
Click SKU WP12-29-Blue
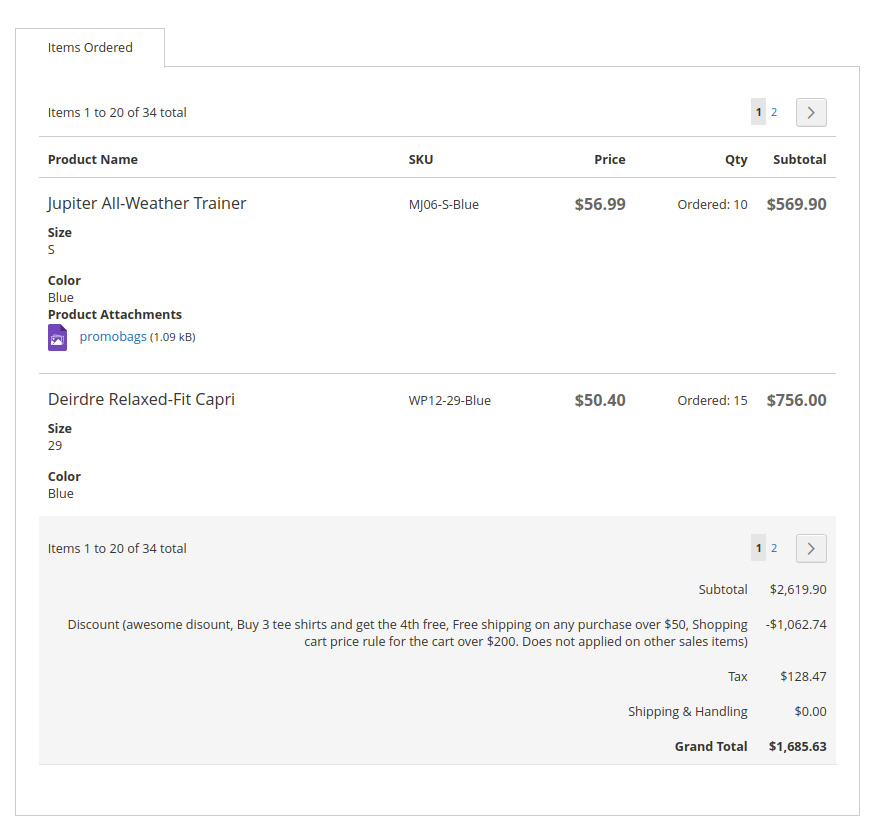449,400
